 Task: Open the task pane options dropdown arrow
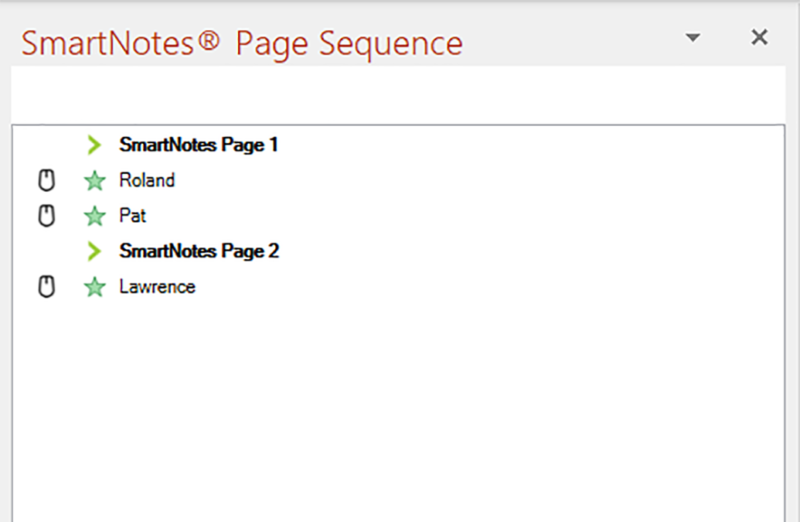point(693,38)
